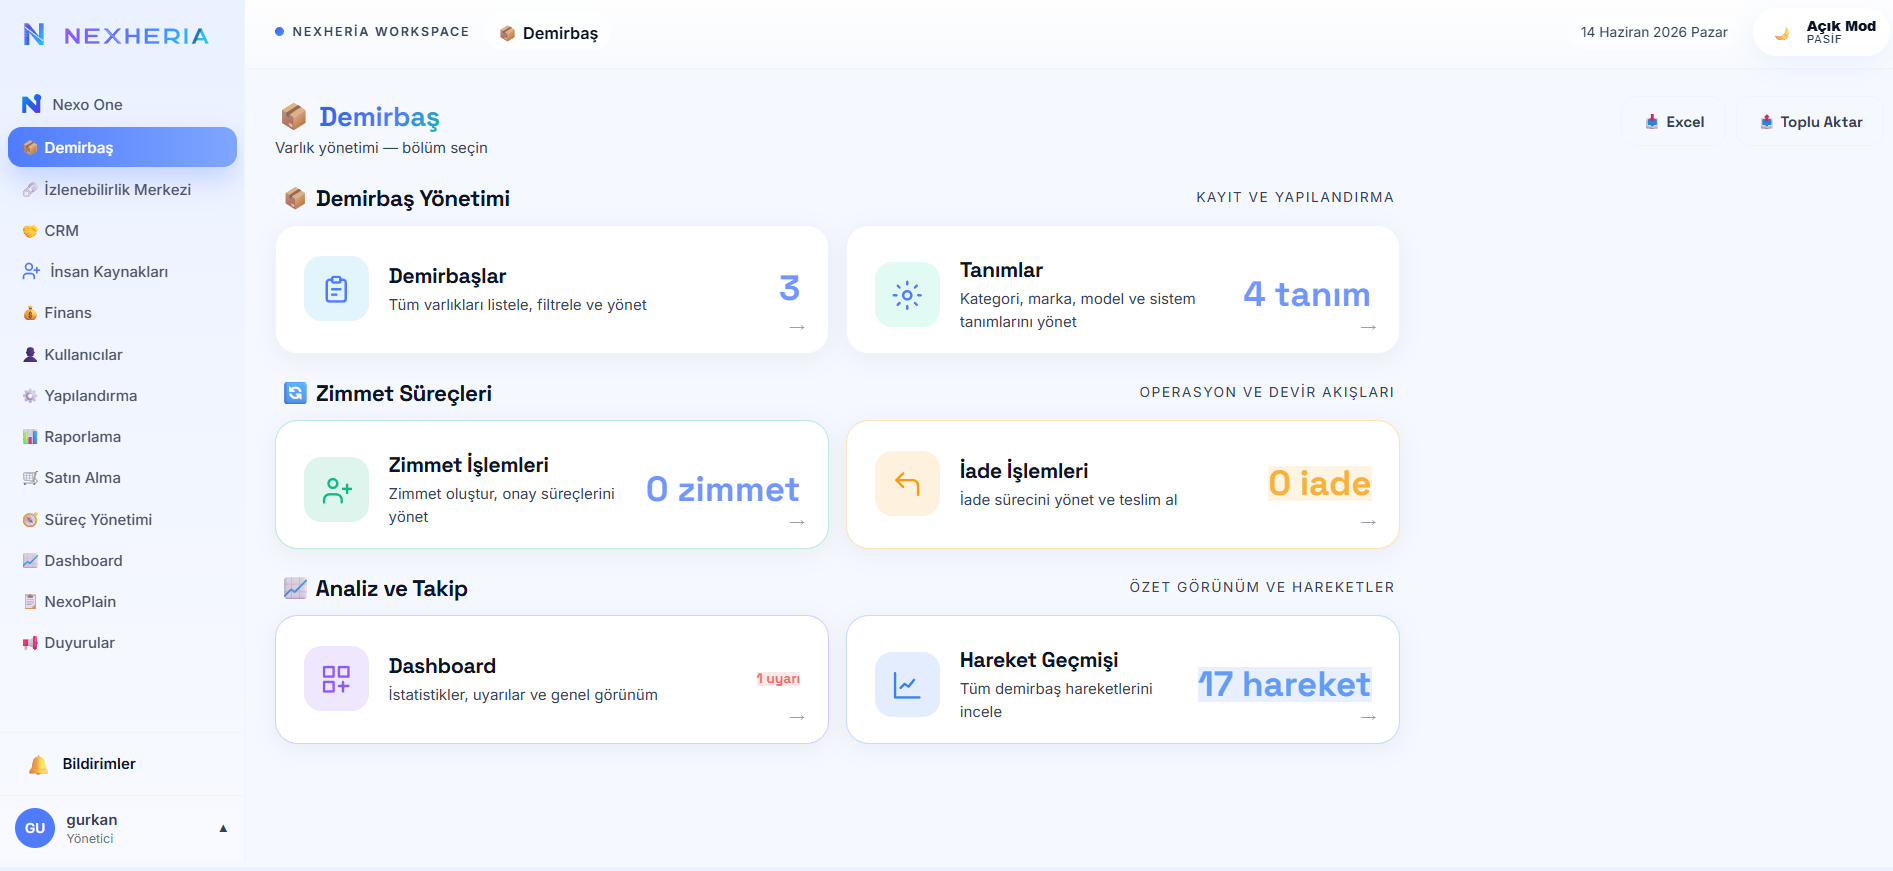1893x871 pixels.
Task: Click the Demirbaş breadcrumb tab
Action: [549, 33]
